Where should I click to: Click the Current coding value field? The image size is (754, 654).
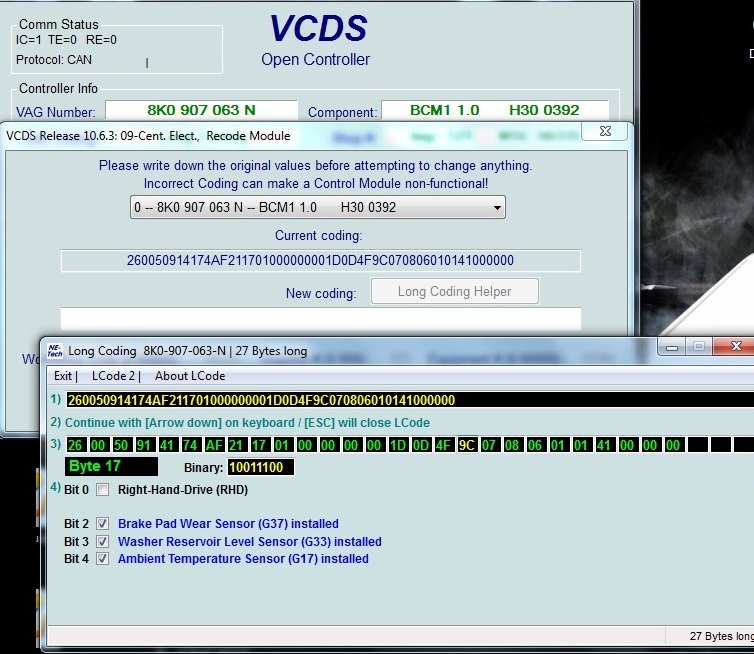321,260
